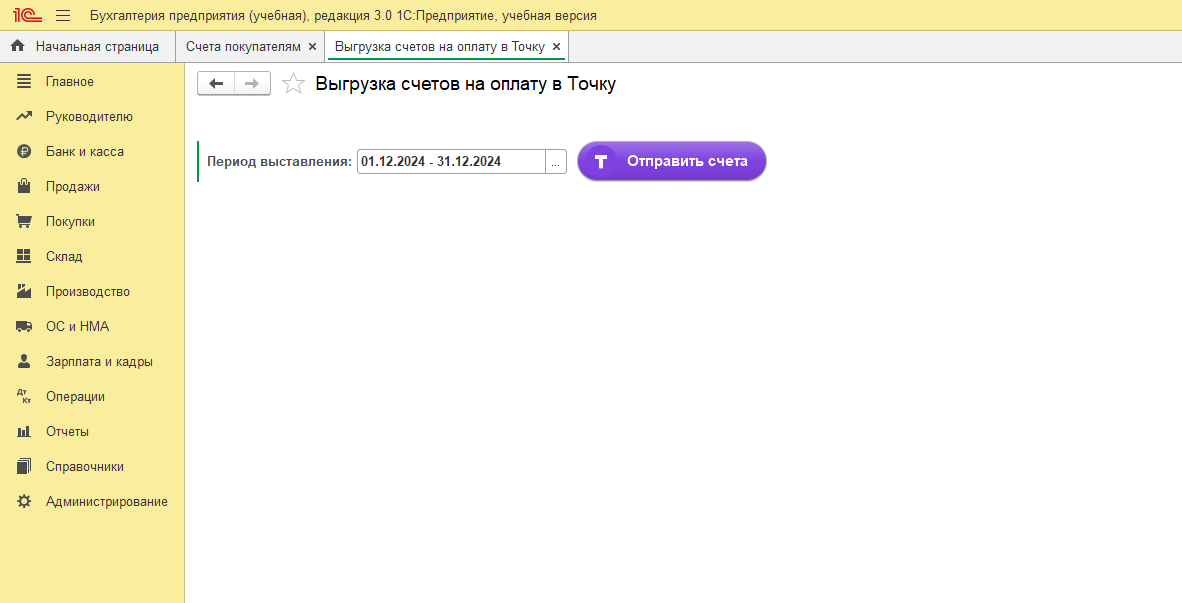Open the hamburger main menu
Viewport: 1182px width, 603px height.
click(x=63, y=15)
